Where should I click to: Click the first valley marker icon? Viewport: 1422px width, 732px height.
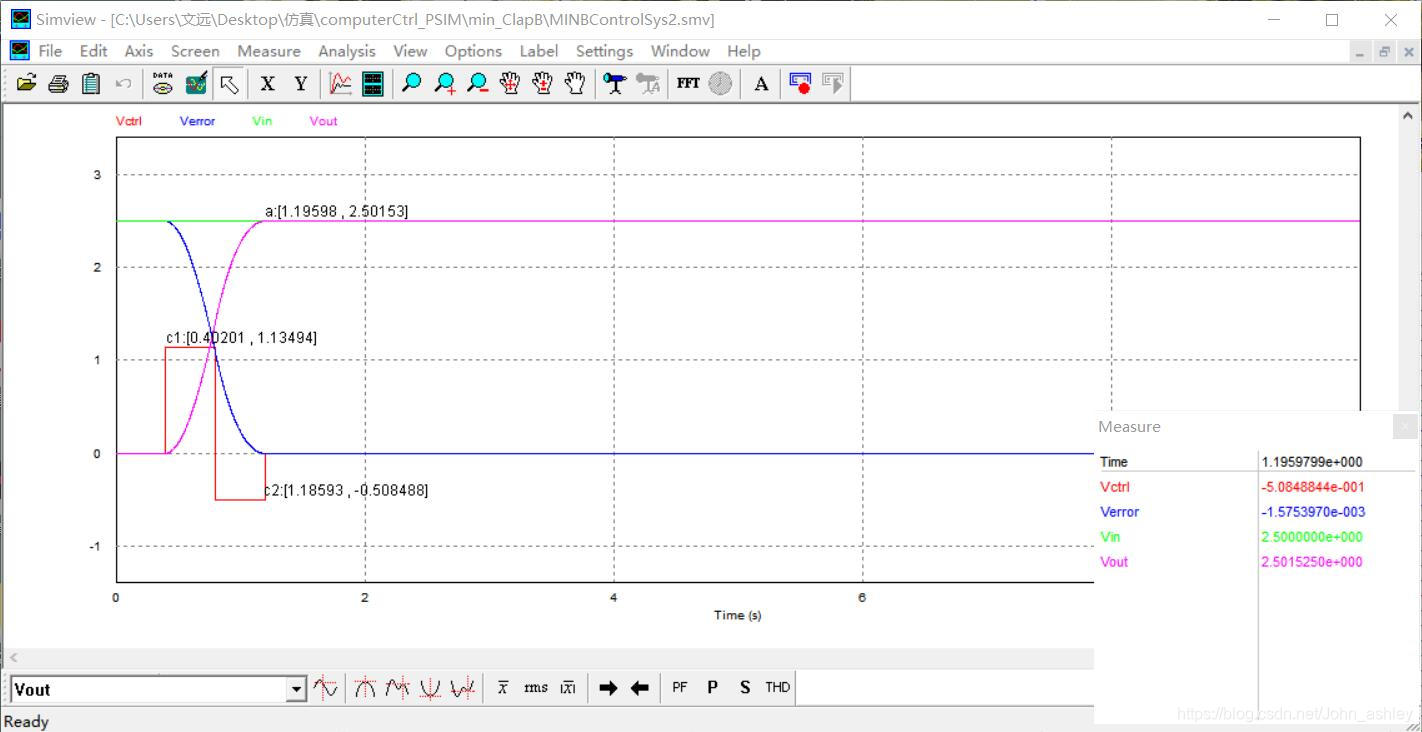click(x=430, y=688)
